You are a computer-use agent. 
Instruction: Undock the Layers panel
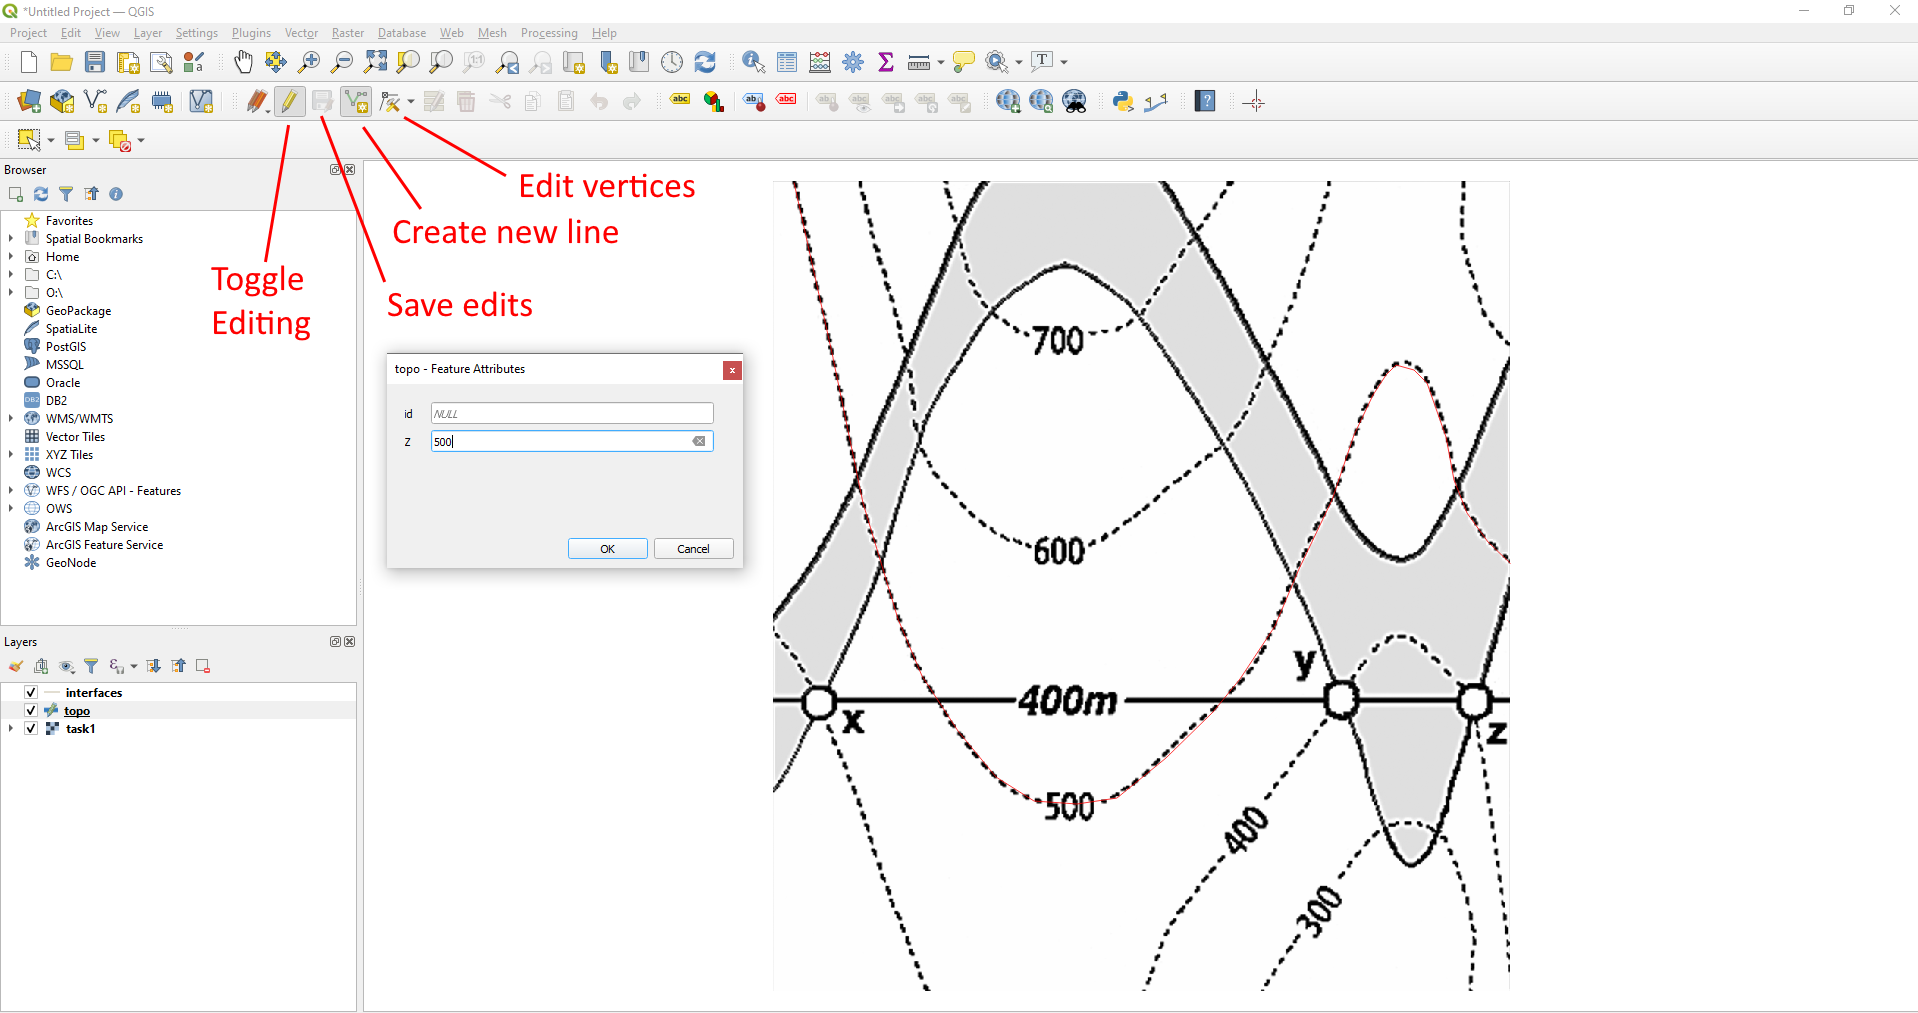click(336, 642)
